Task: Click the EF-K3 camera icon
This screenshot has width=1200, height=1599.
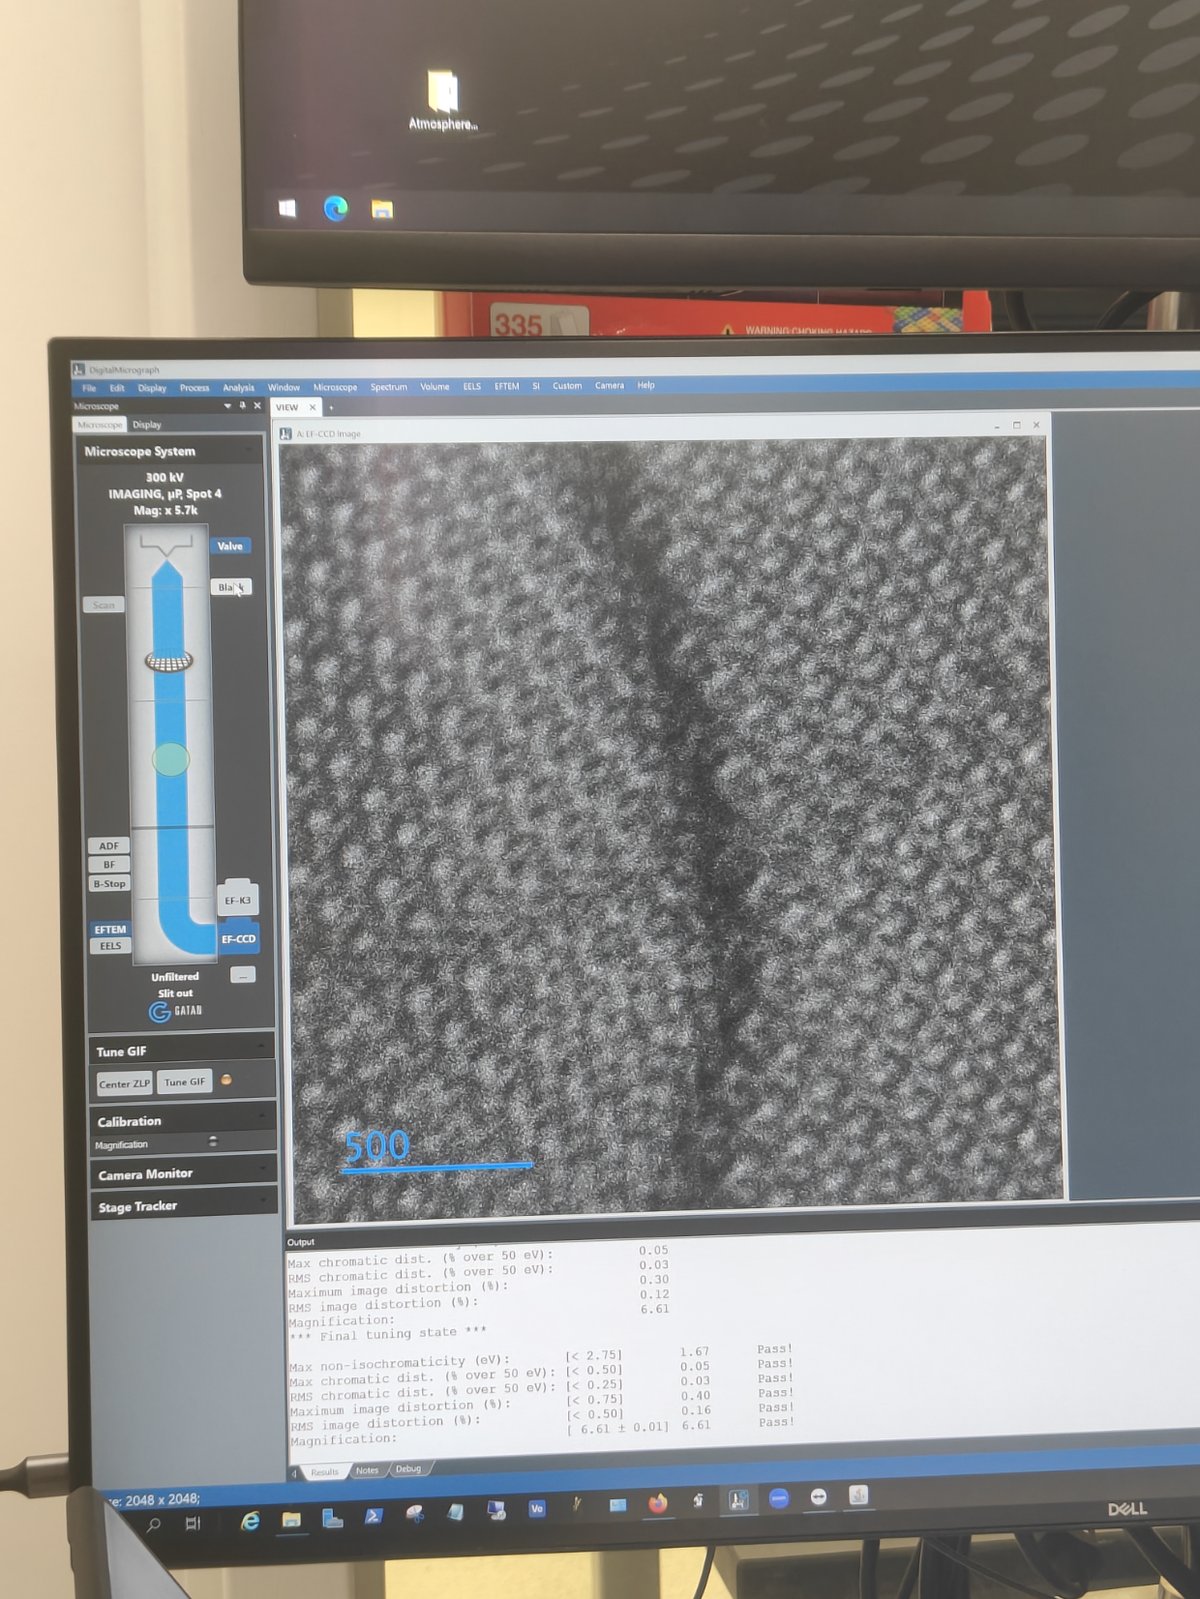Action: point(238,898)
